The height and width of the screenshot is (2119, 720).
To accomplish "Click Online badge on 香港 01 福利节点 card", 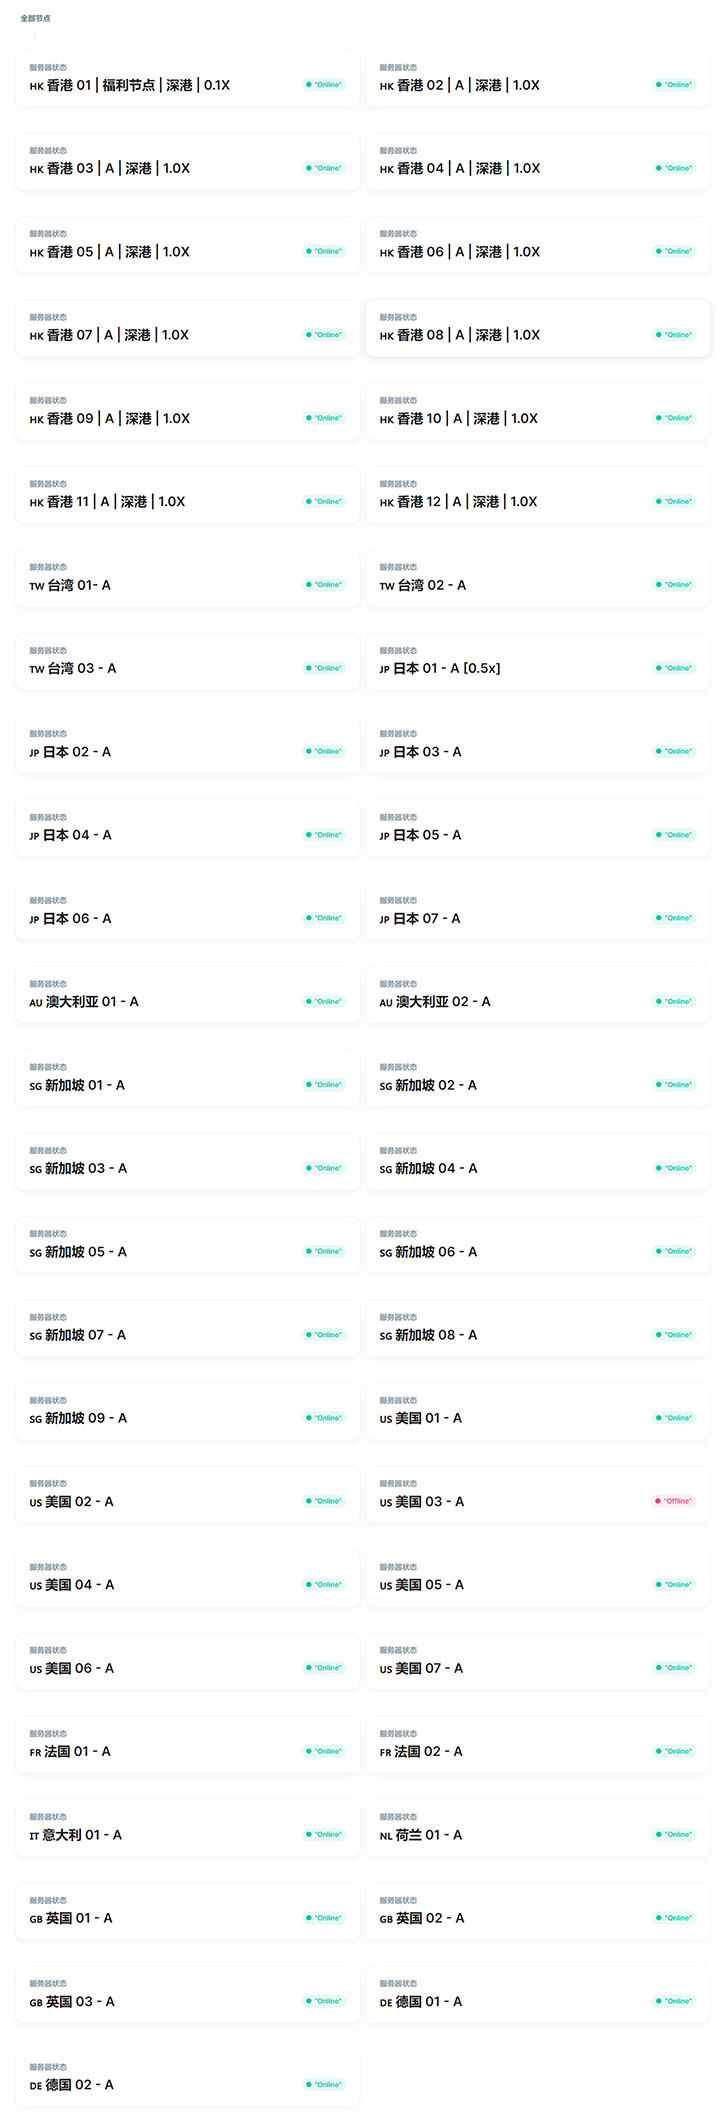I will coord(324,85).
